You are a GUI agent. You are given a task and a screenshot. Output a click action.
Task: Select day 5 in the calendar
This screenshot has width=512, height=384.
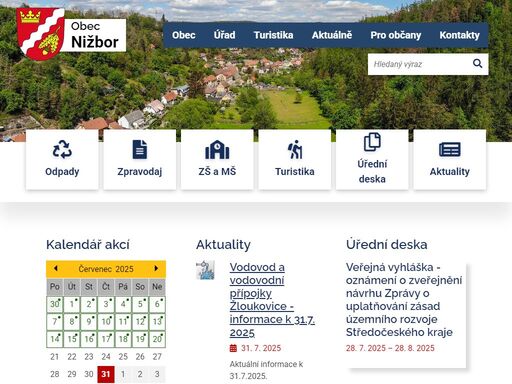tap(140, 304)
